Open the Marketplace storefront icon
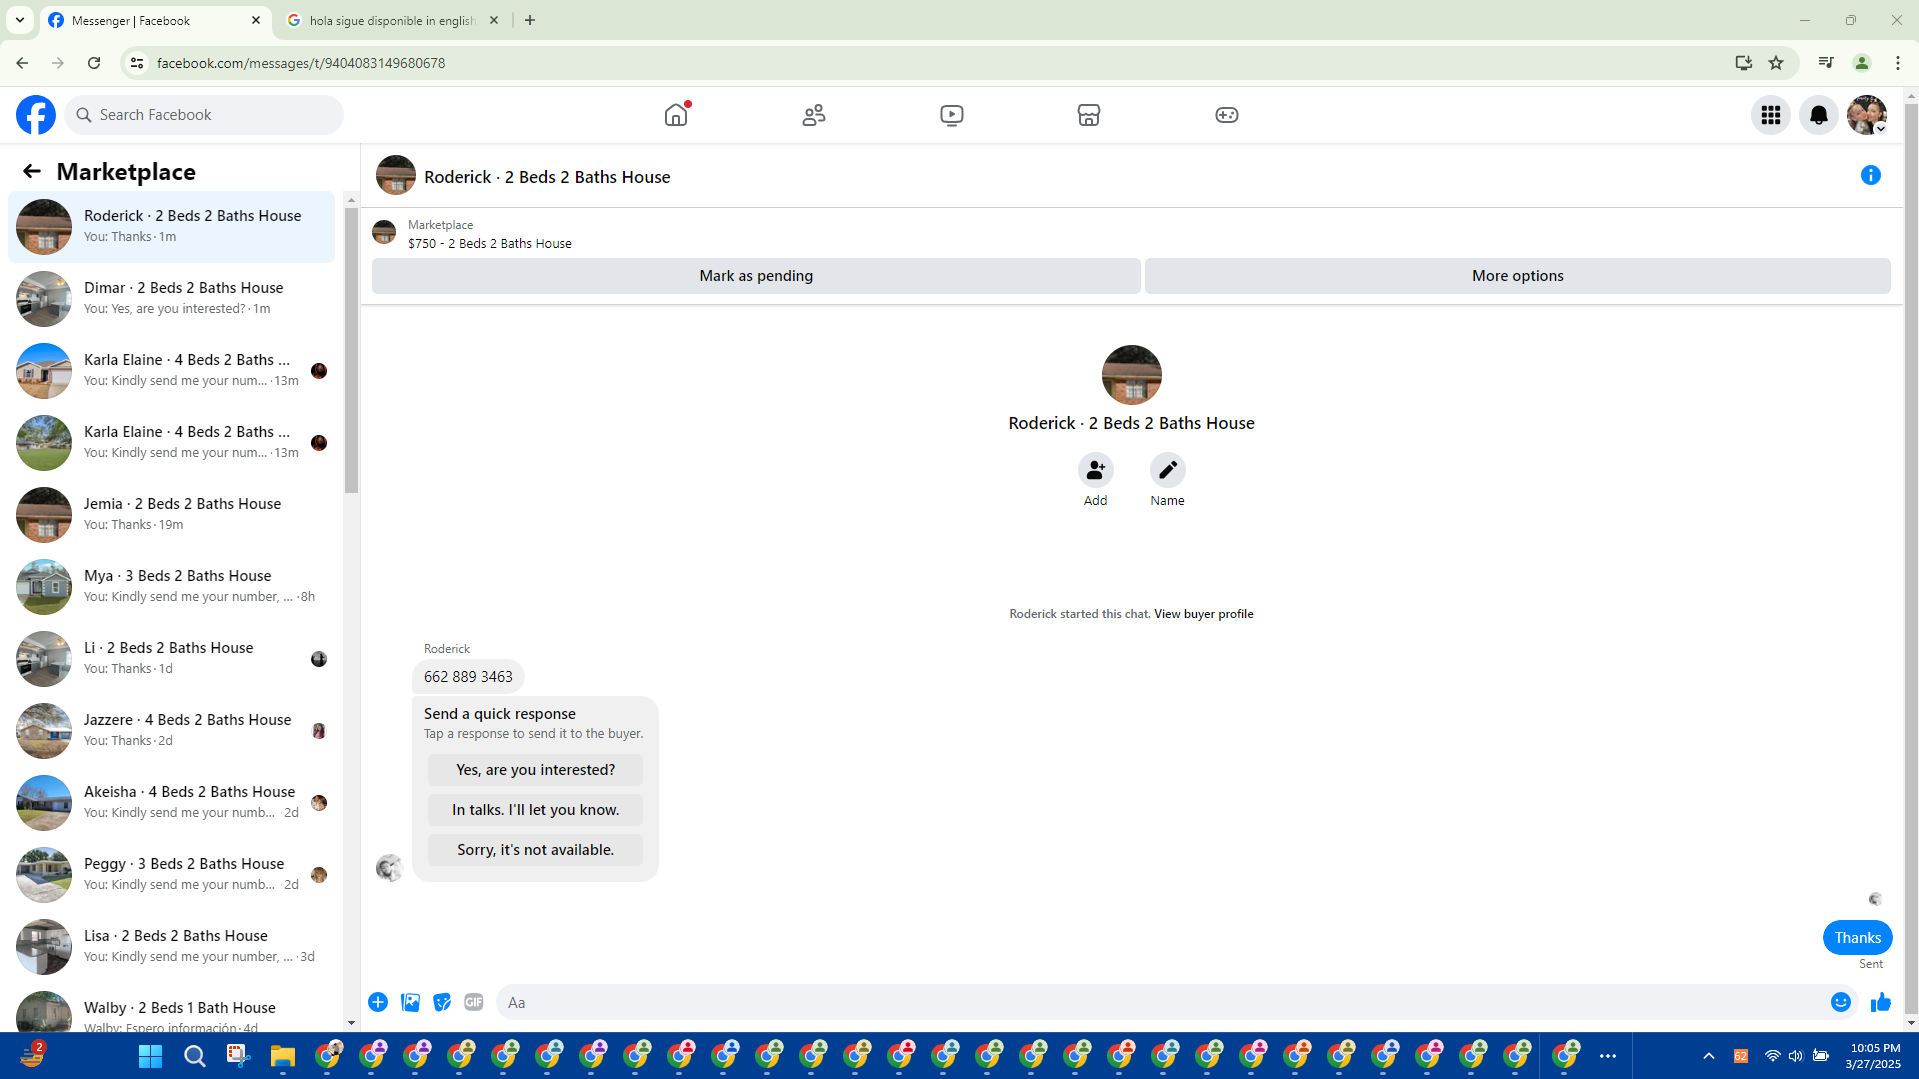The height and width of the screenshot is (1079, 1919). click(x=1089, y=115)
